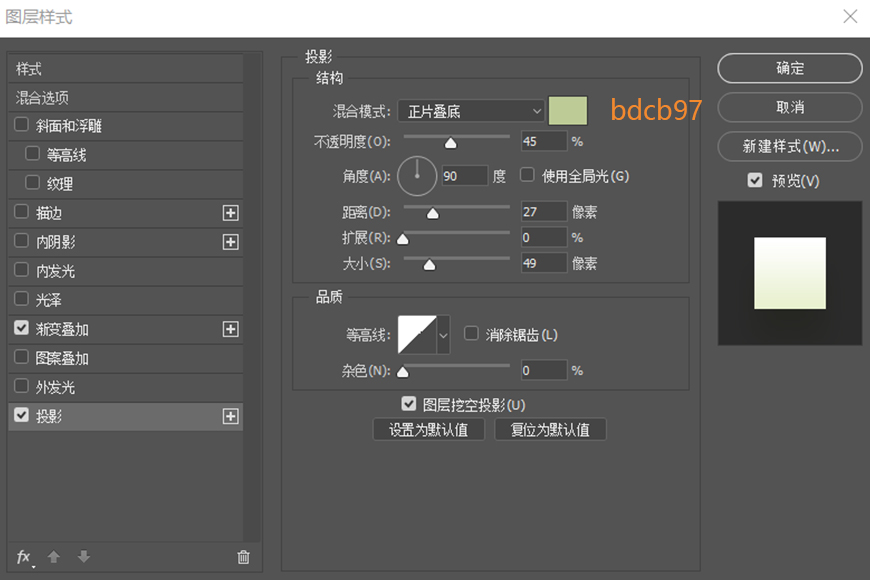Click the angle dial to adjust shadow angle
Image resolution: width=870 pixels, height=580 pixels.
coord(416,174)
